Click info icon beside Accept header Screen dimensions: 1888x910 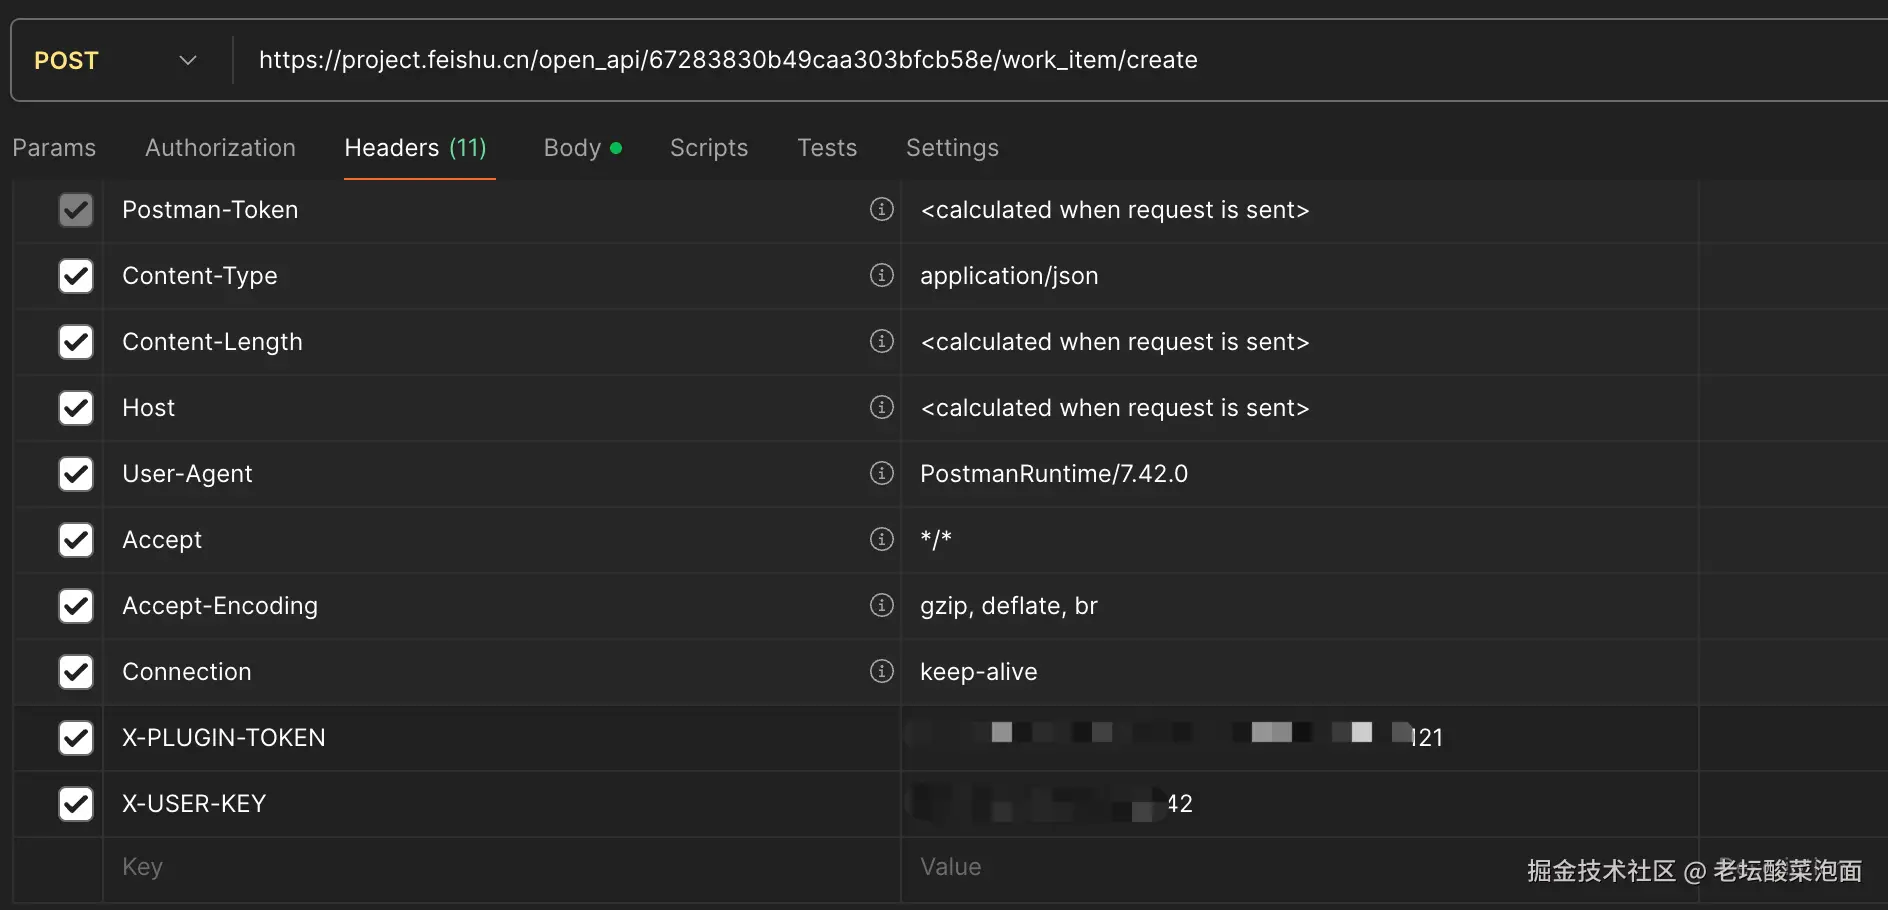(881, 539)
